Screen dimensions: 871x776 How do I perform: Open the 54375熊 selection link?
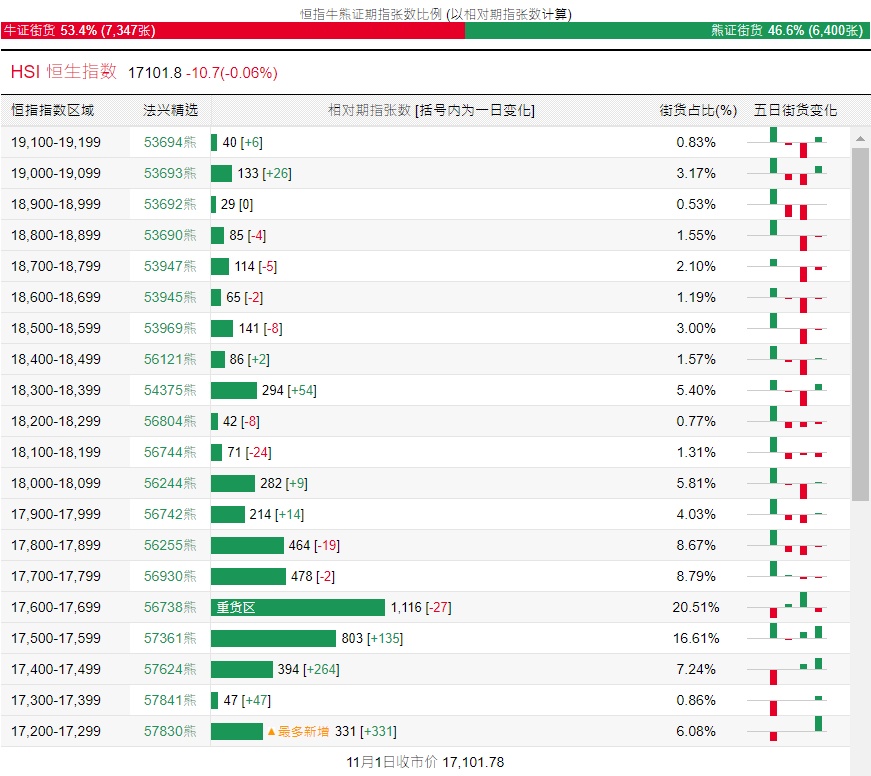(170, 390)
